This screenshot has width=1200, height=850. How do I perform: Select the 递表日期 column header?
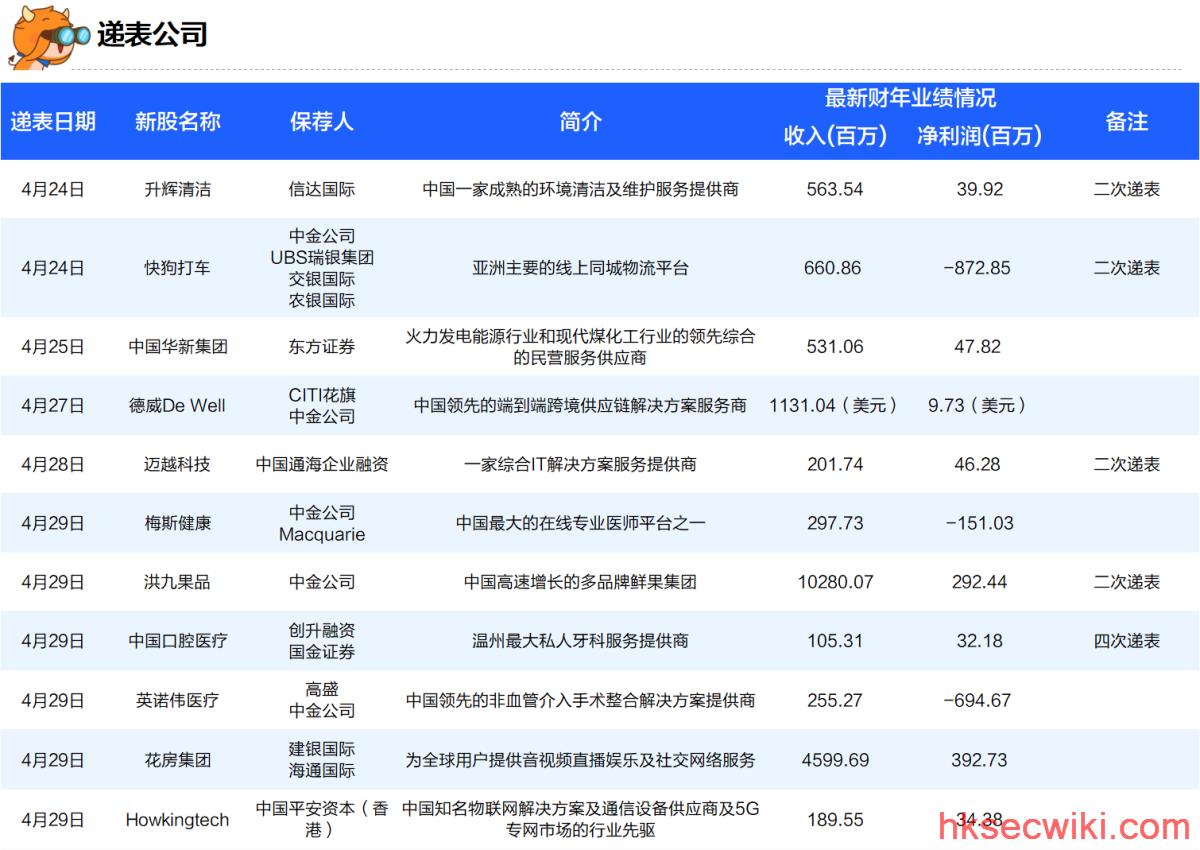tap(53, 121)
